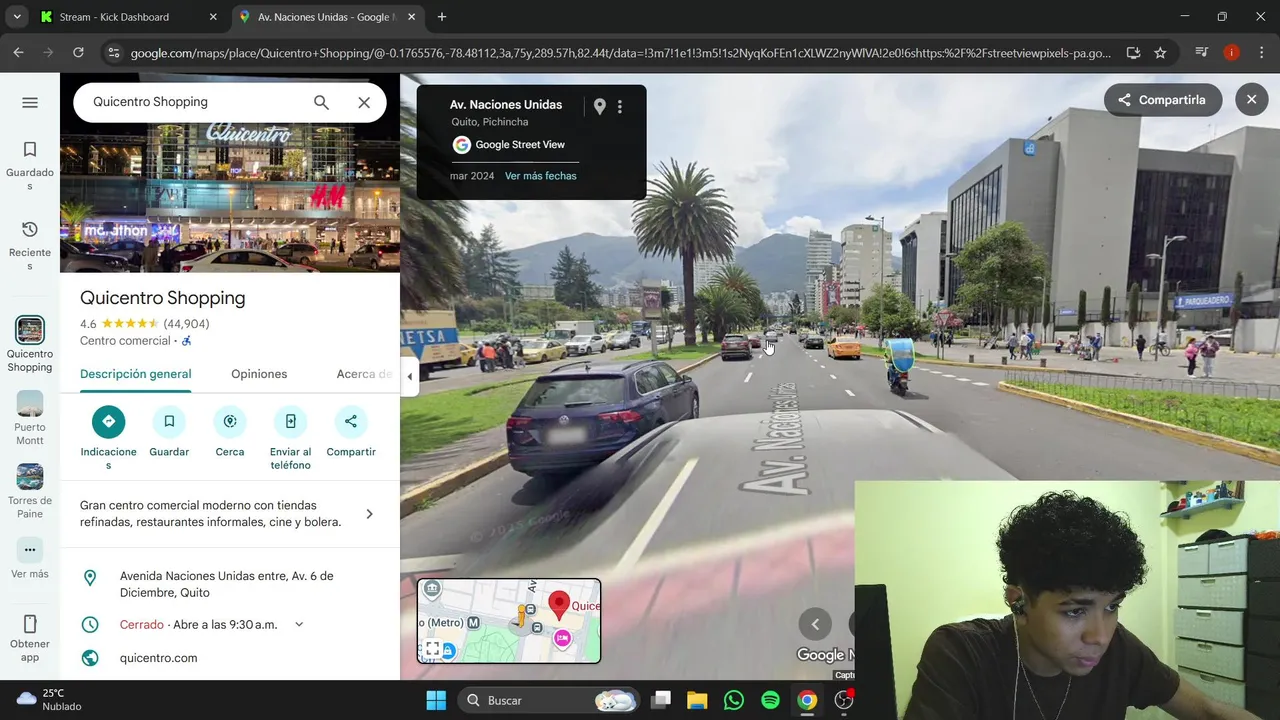This screenshot has width=1280, height=720.
Task: Click Ver más fechas link
Action: pyautogui.click(x=540, y=176)
